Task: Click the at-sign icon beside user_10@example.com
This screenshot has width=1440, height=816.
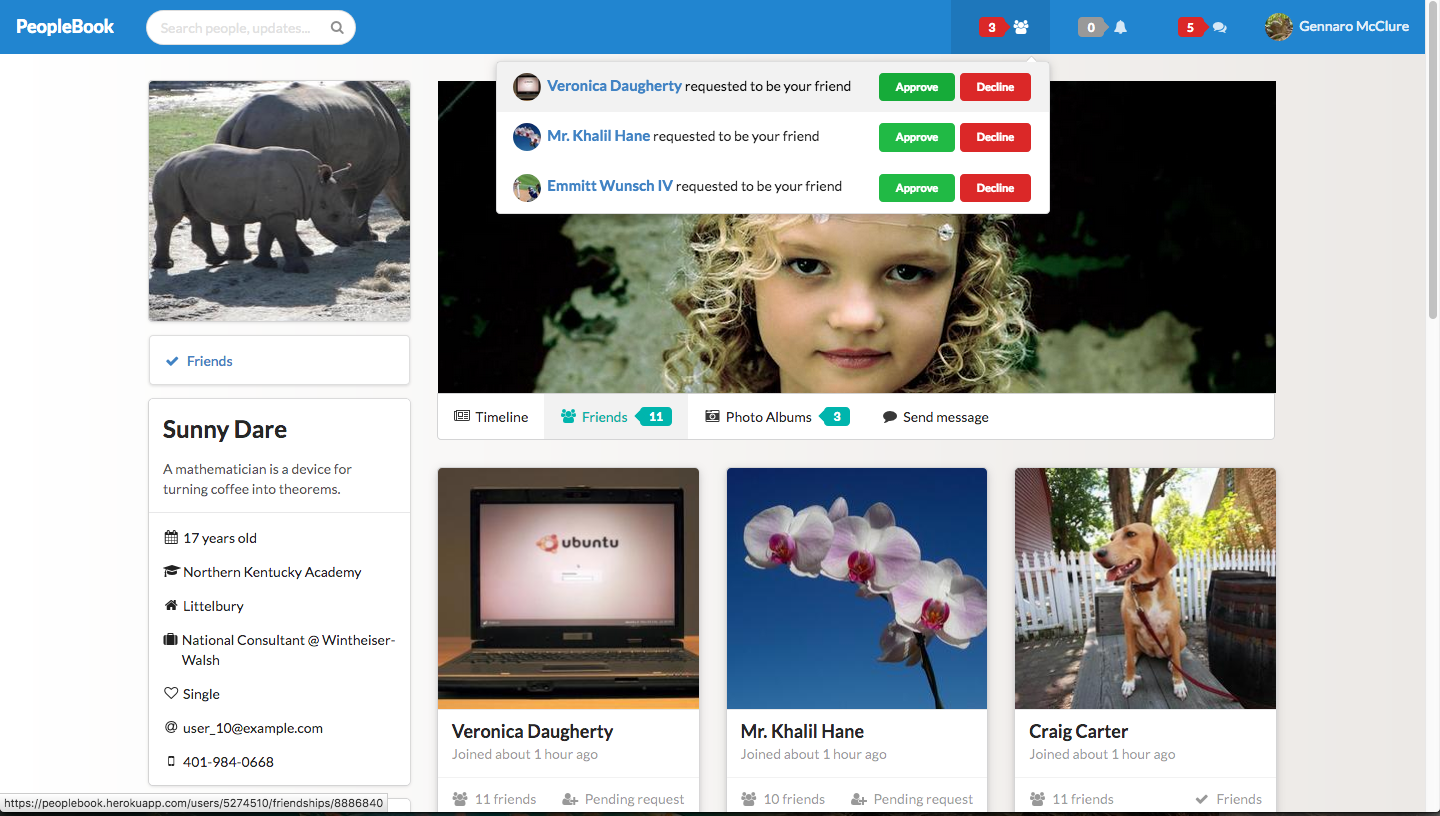Action: 171,728
